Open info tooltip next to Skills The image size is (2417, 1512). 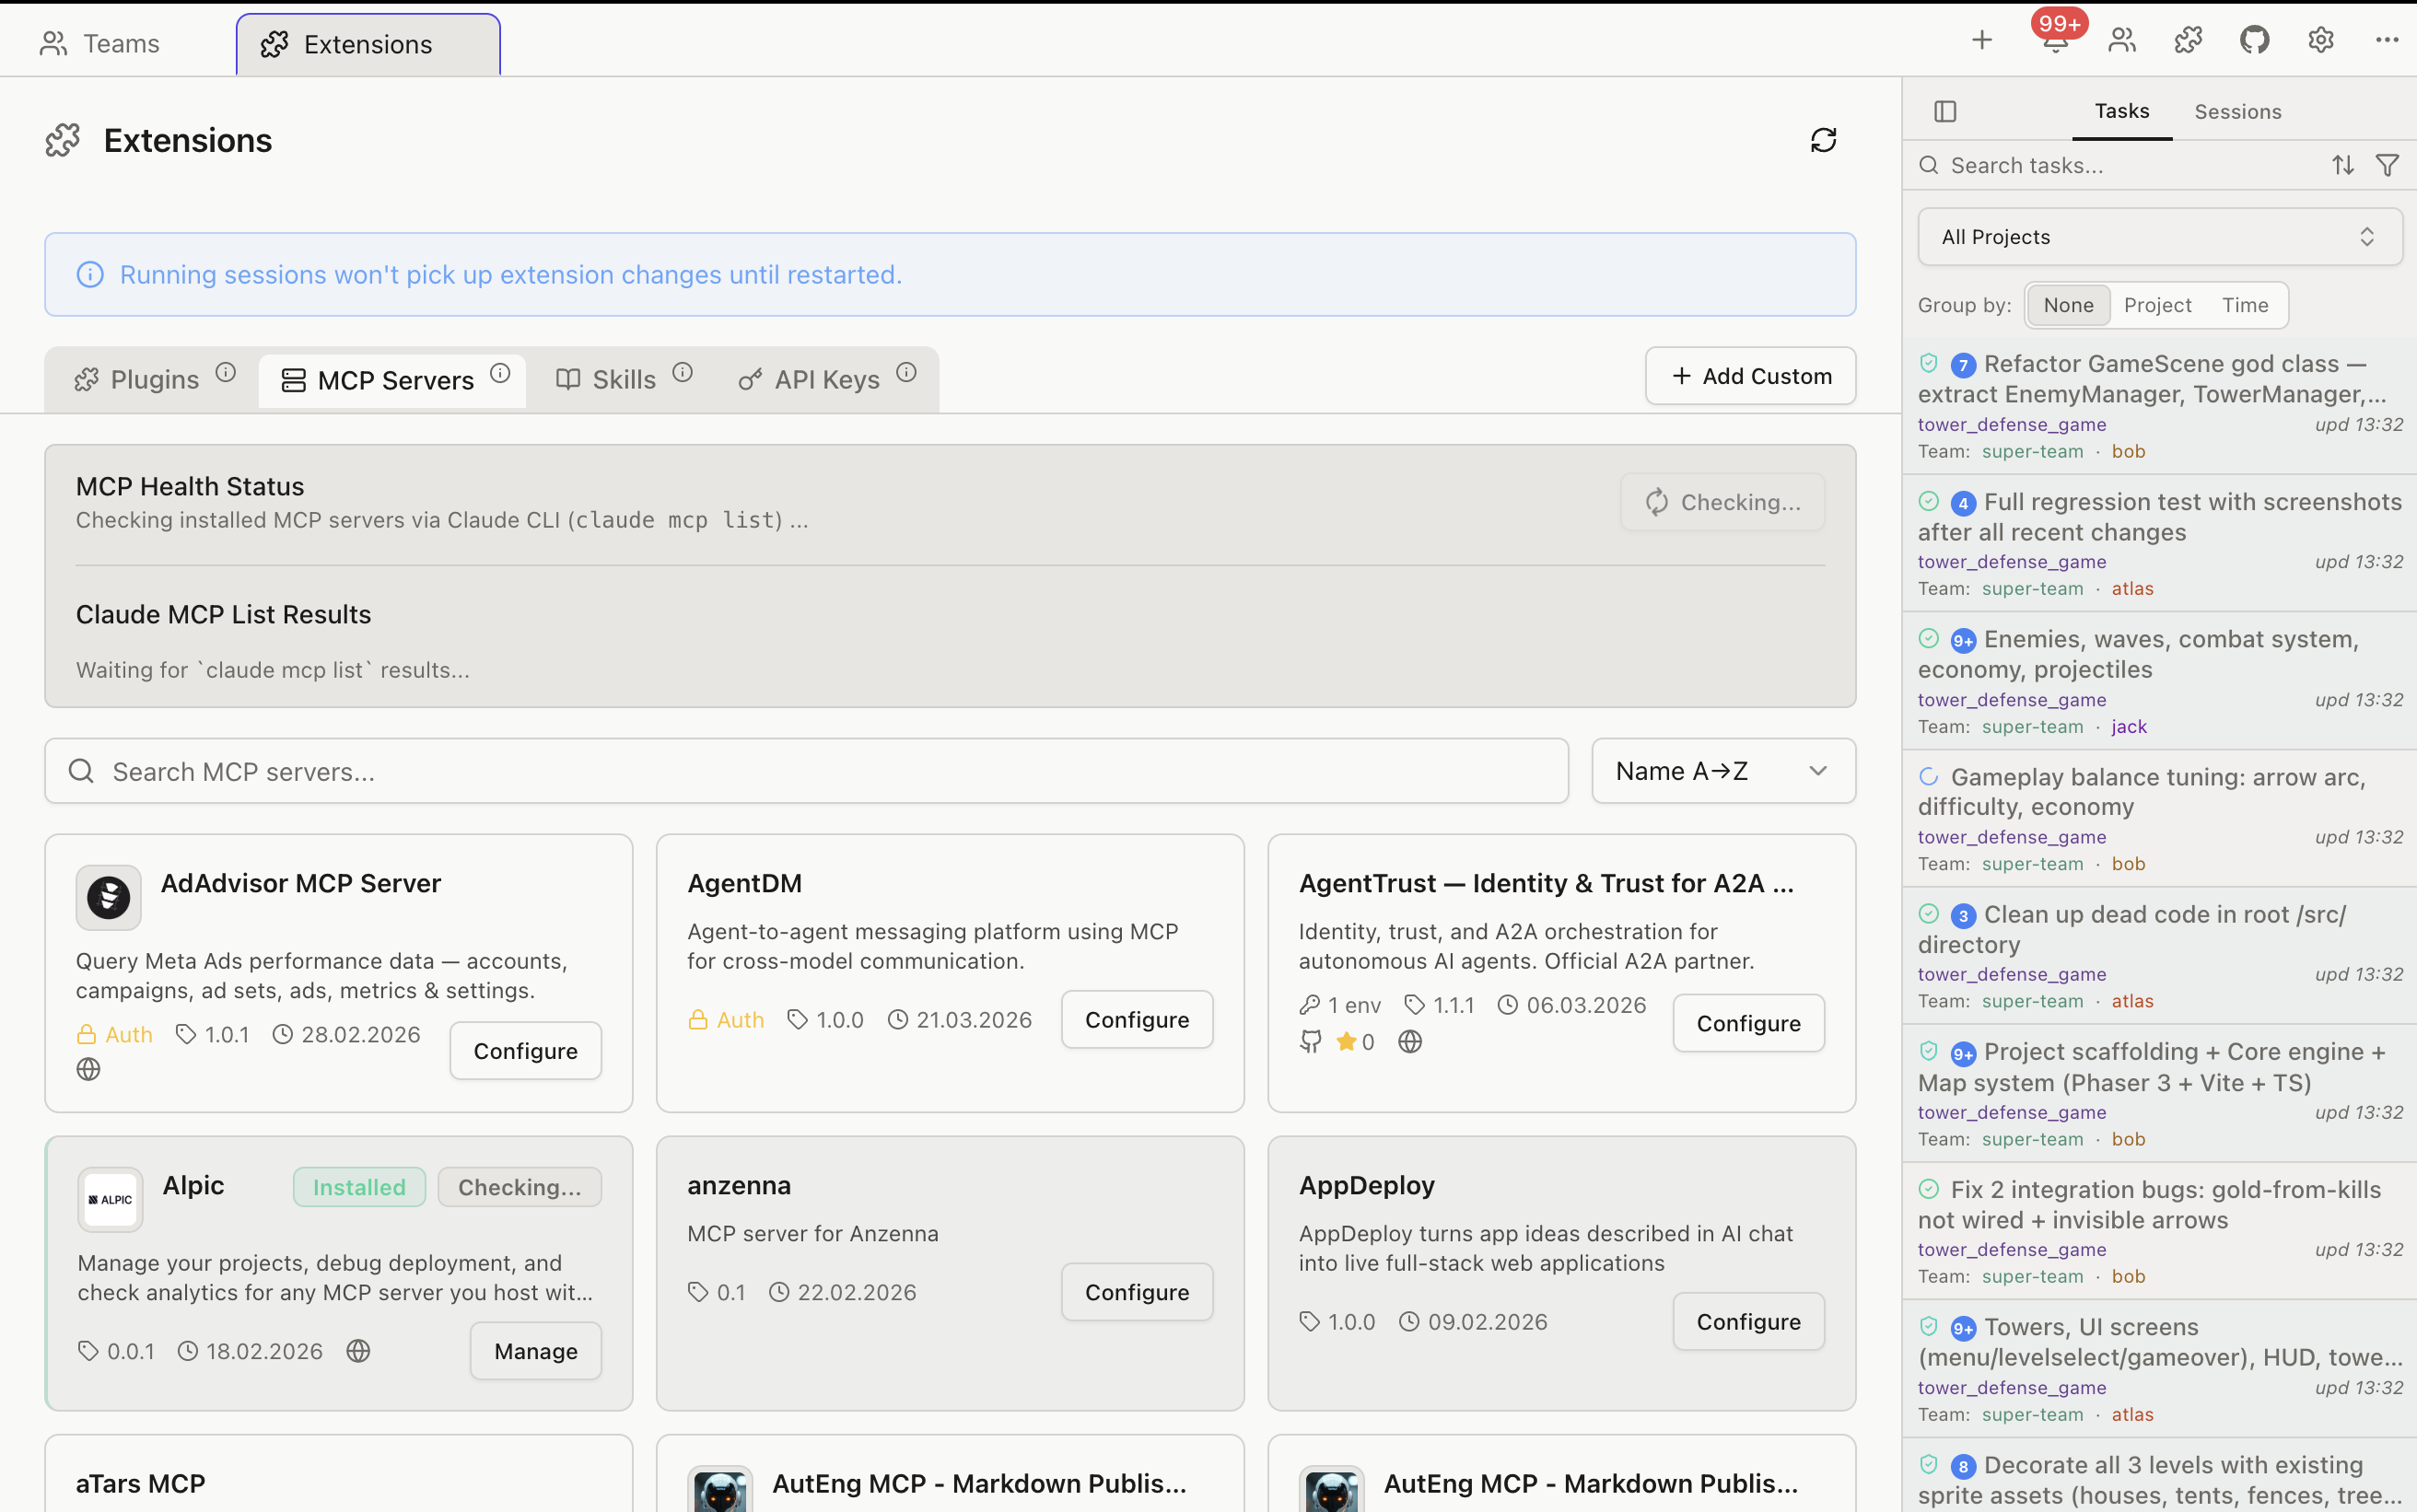682,371
